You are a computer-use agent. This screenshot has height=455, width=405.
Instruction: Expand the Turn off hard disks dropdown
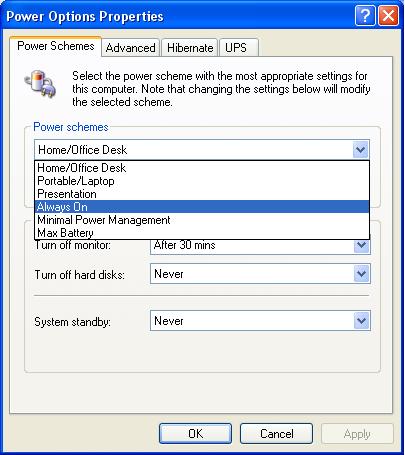[x=362, y=274]
